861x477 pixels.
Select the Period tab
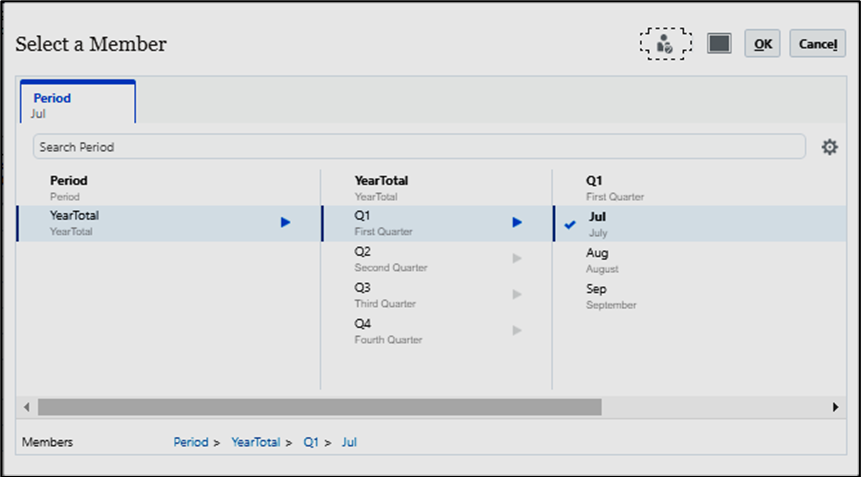(78, 102)
